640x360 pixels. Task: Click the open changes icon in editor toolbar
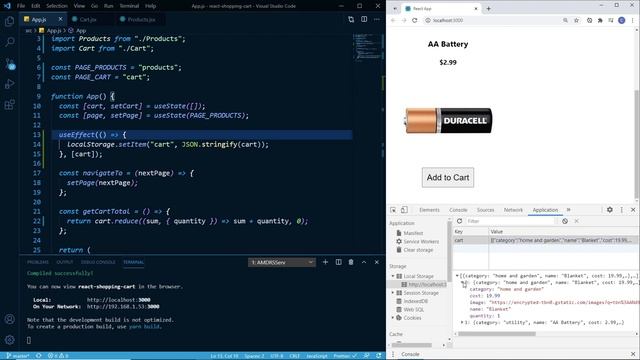(351, 19)
